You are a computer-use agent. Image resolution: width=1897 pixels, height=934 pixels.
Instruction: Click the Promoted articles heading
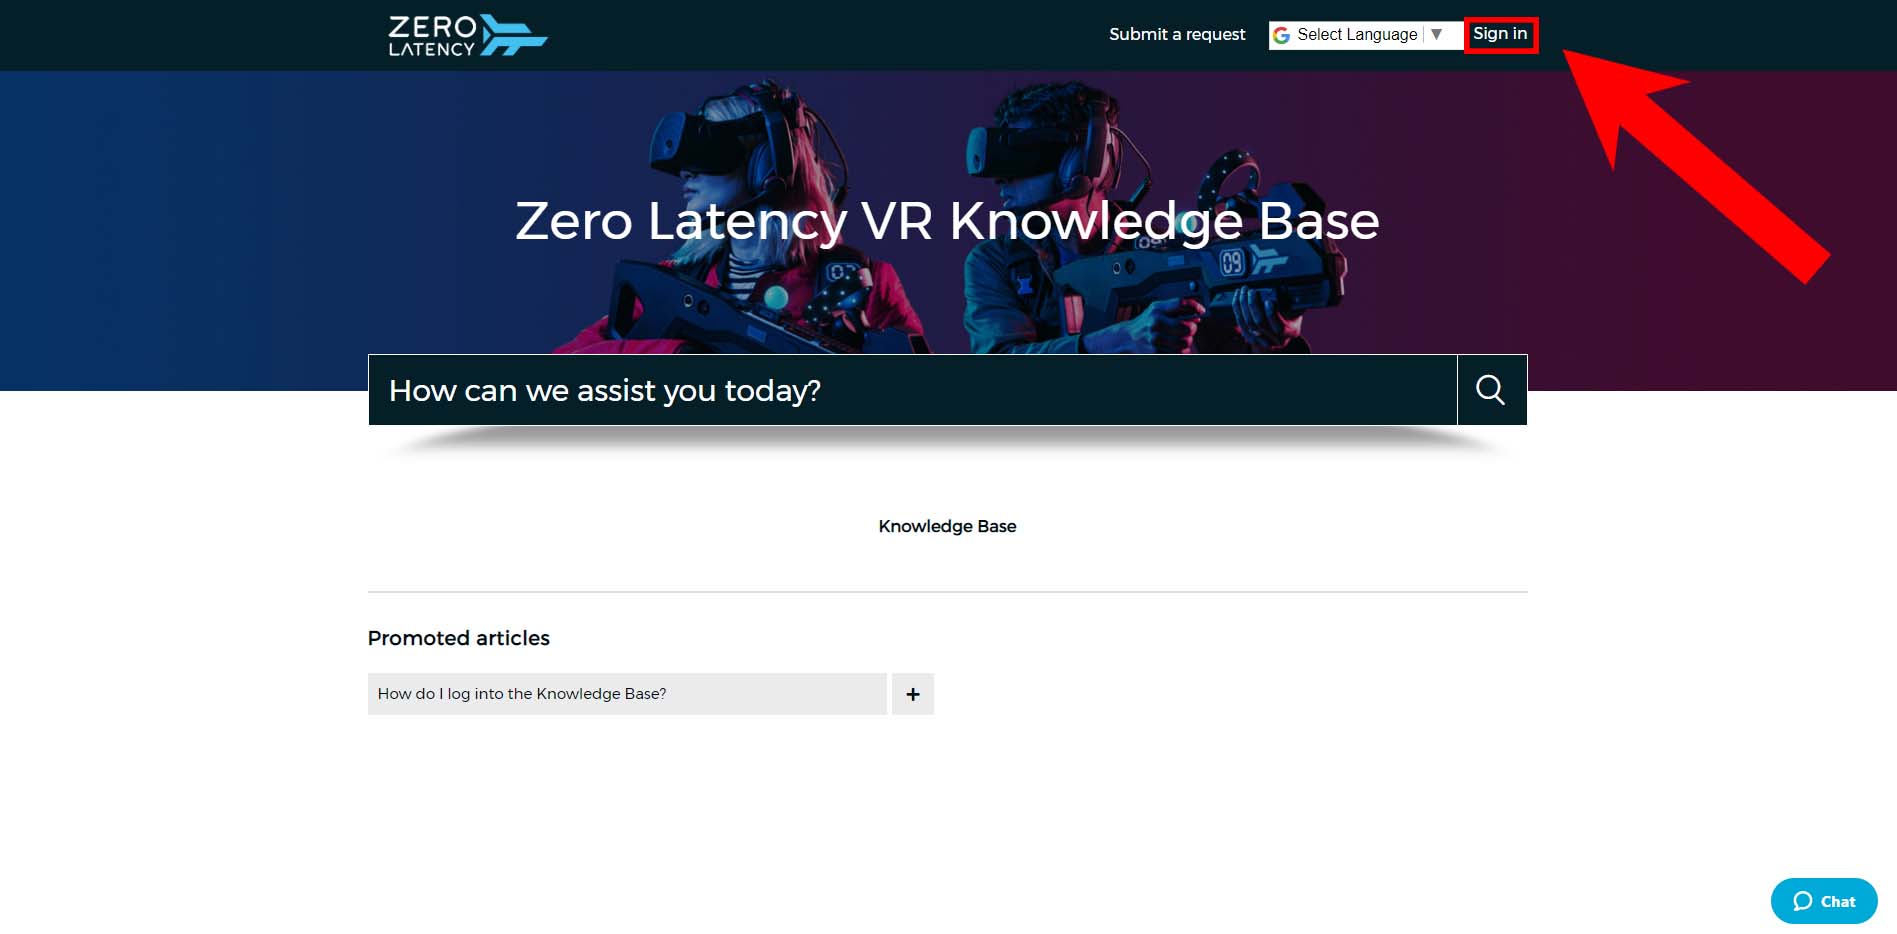click(459, 638)
